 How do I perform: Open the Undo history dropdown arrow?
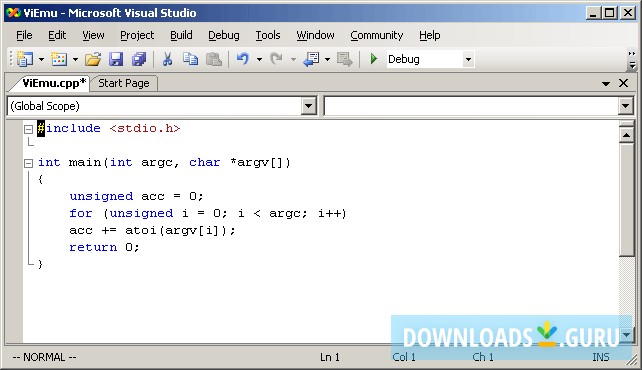[259, 59]
